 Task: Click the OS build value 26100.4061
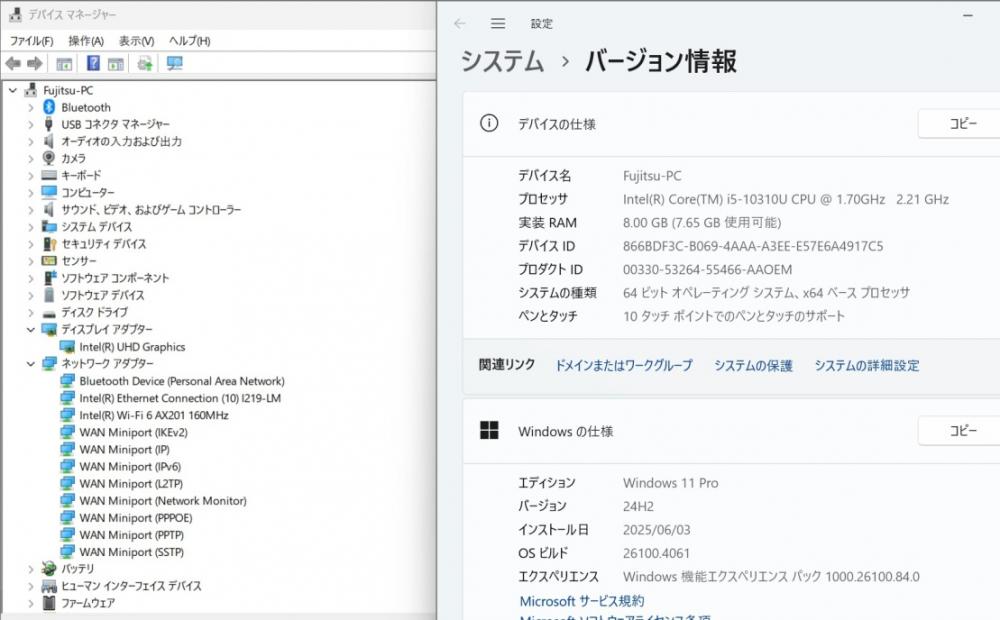pyautogui.click(x=656, y=553)
